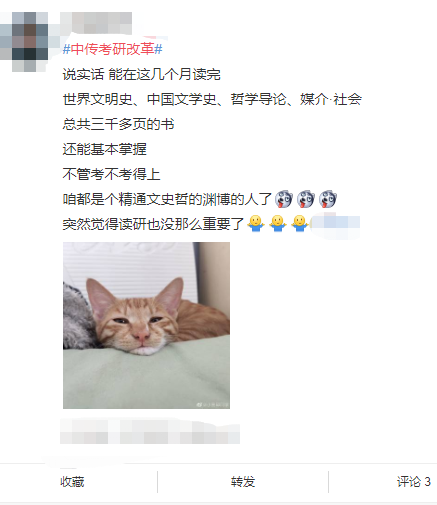Click the text line 总共三千多页的书
Viewport: 437px width, 505px height.
click(x=118, y=124)
